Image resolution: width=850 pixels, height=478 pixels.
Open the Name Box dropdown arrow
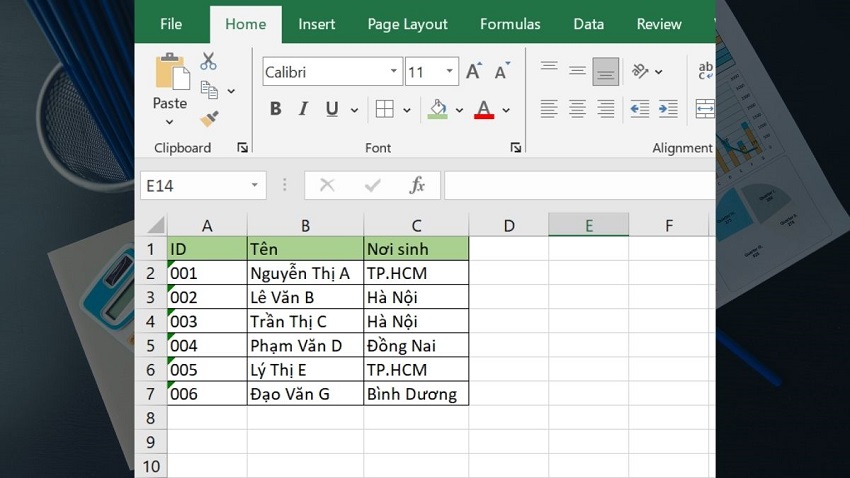tap(255, 185)
